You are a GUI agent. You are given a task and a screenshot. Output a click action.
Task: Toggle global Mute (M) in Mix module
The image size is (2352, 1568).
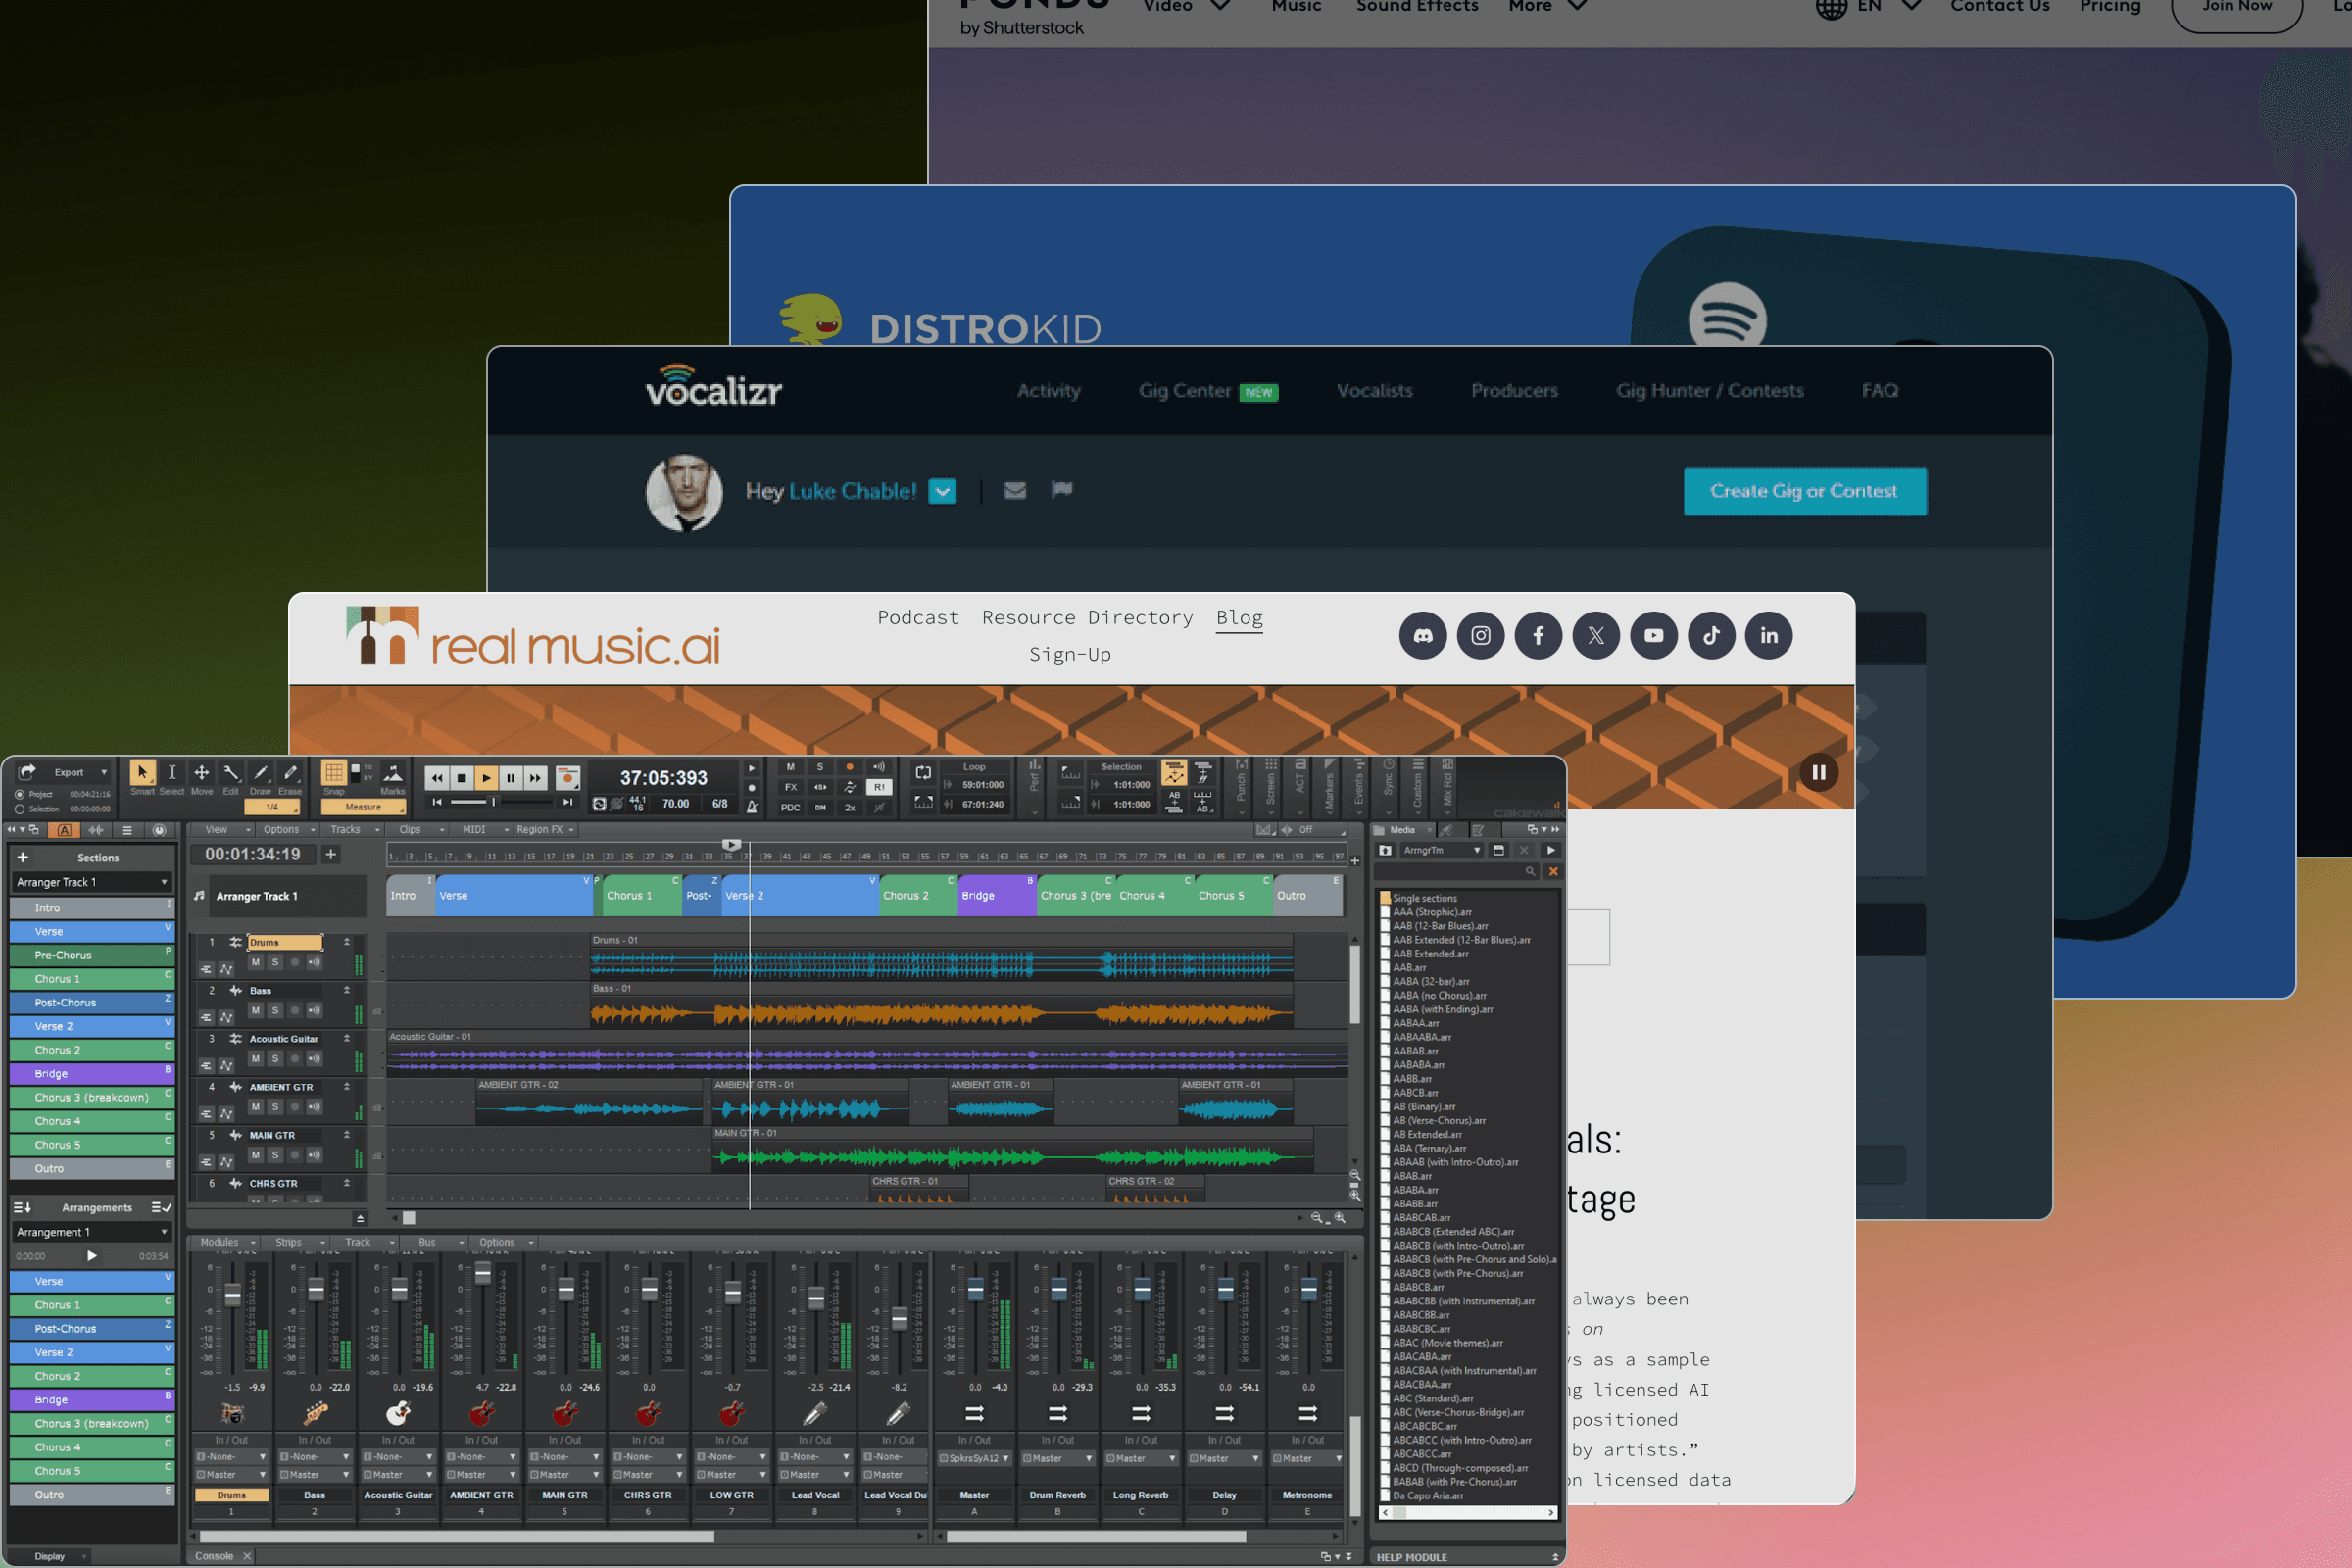(790, 767)
